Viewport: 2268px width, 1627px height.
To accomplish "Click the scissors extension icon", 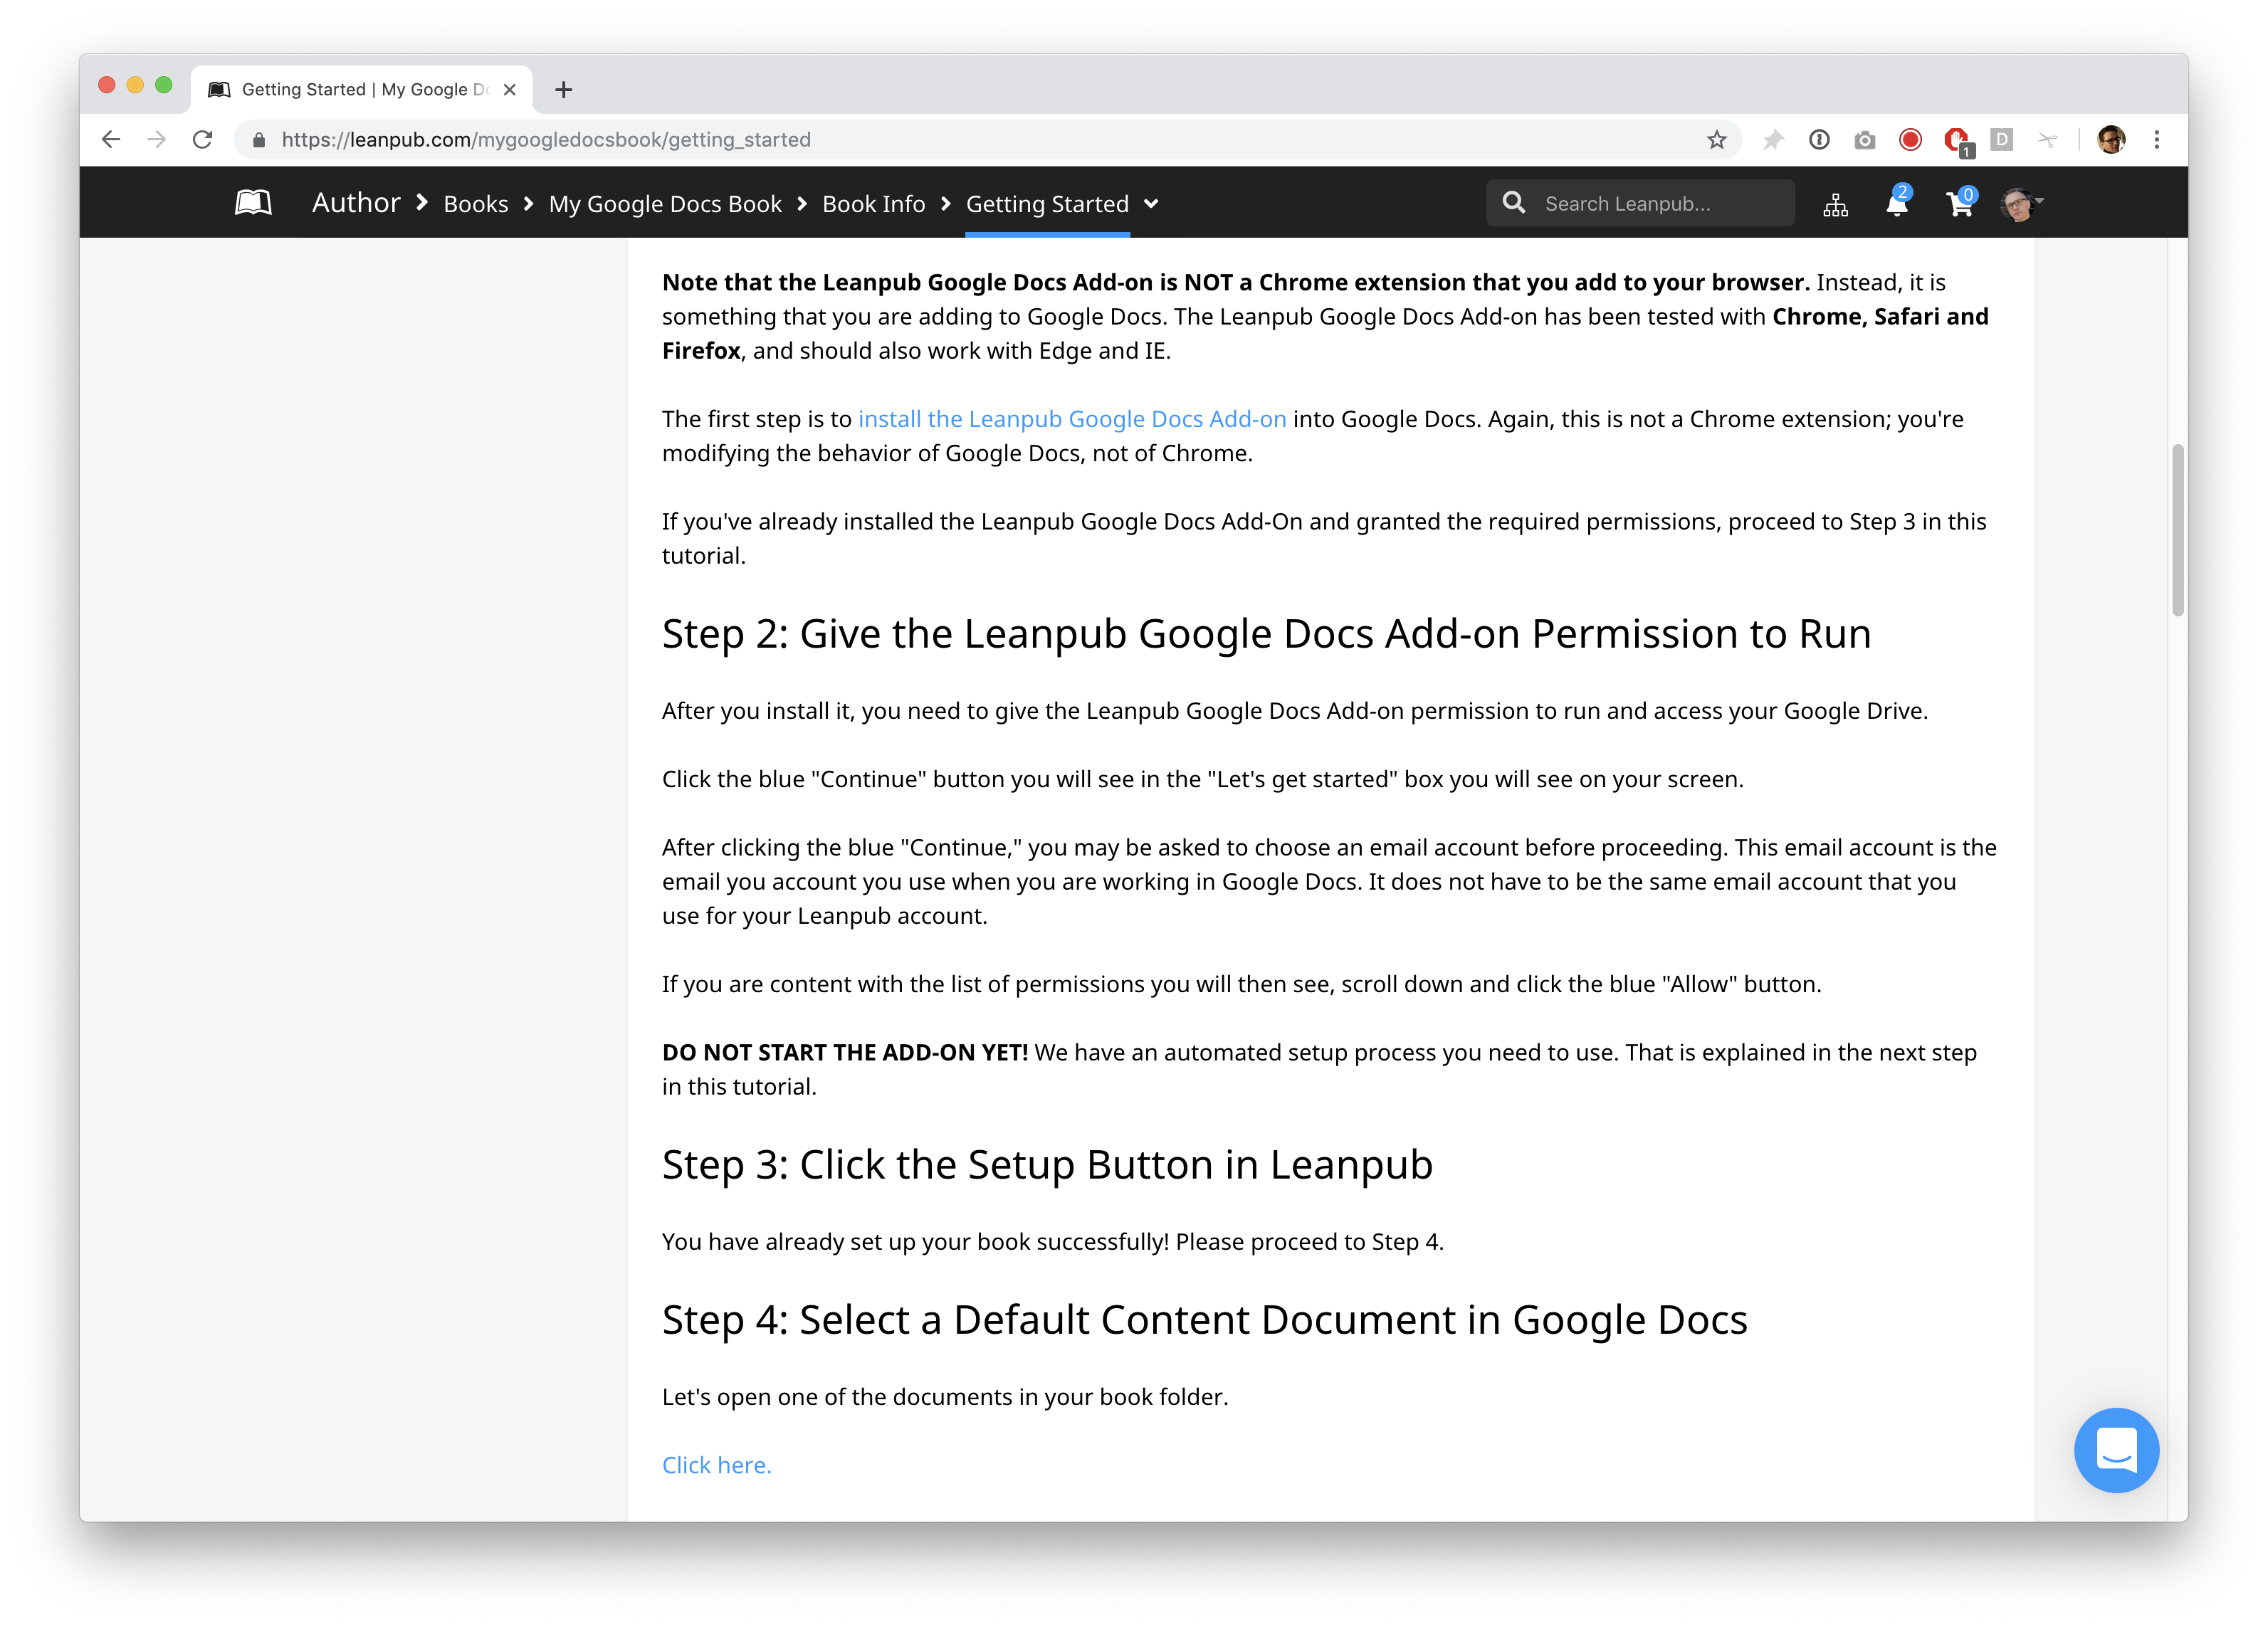I will (2047, 140).
